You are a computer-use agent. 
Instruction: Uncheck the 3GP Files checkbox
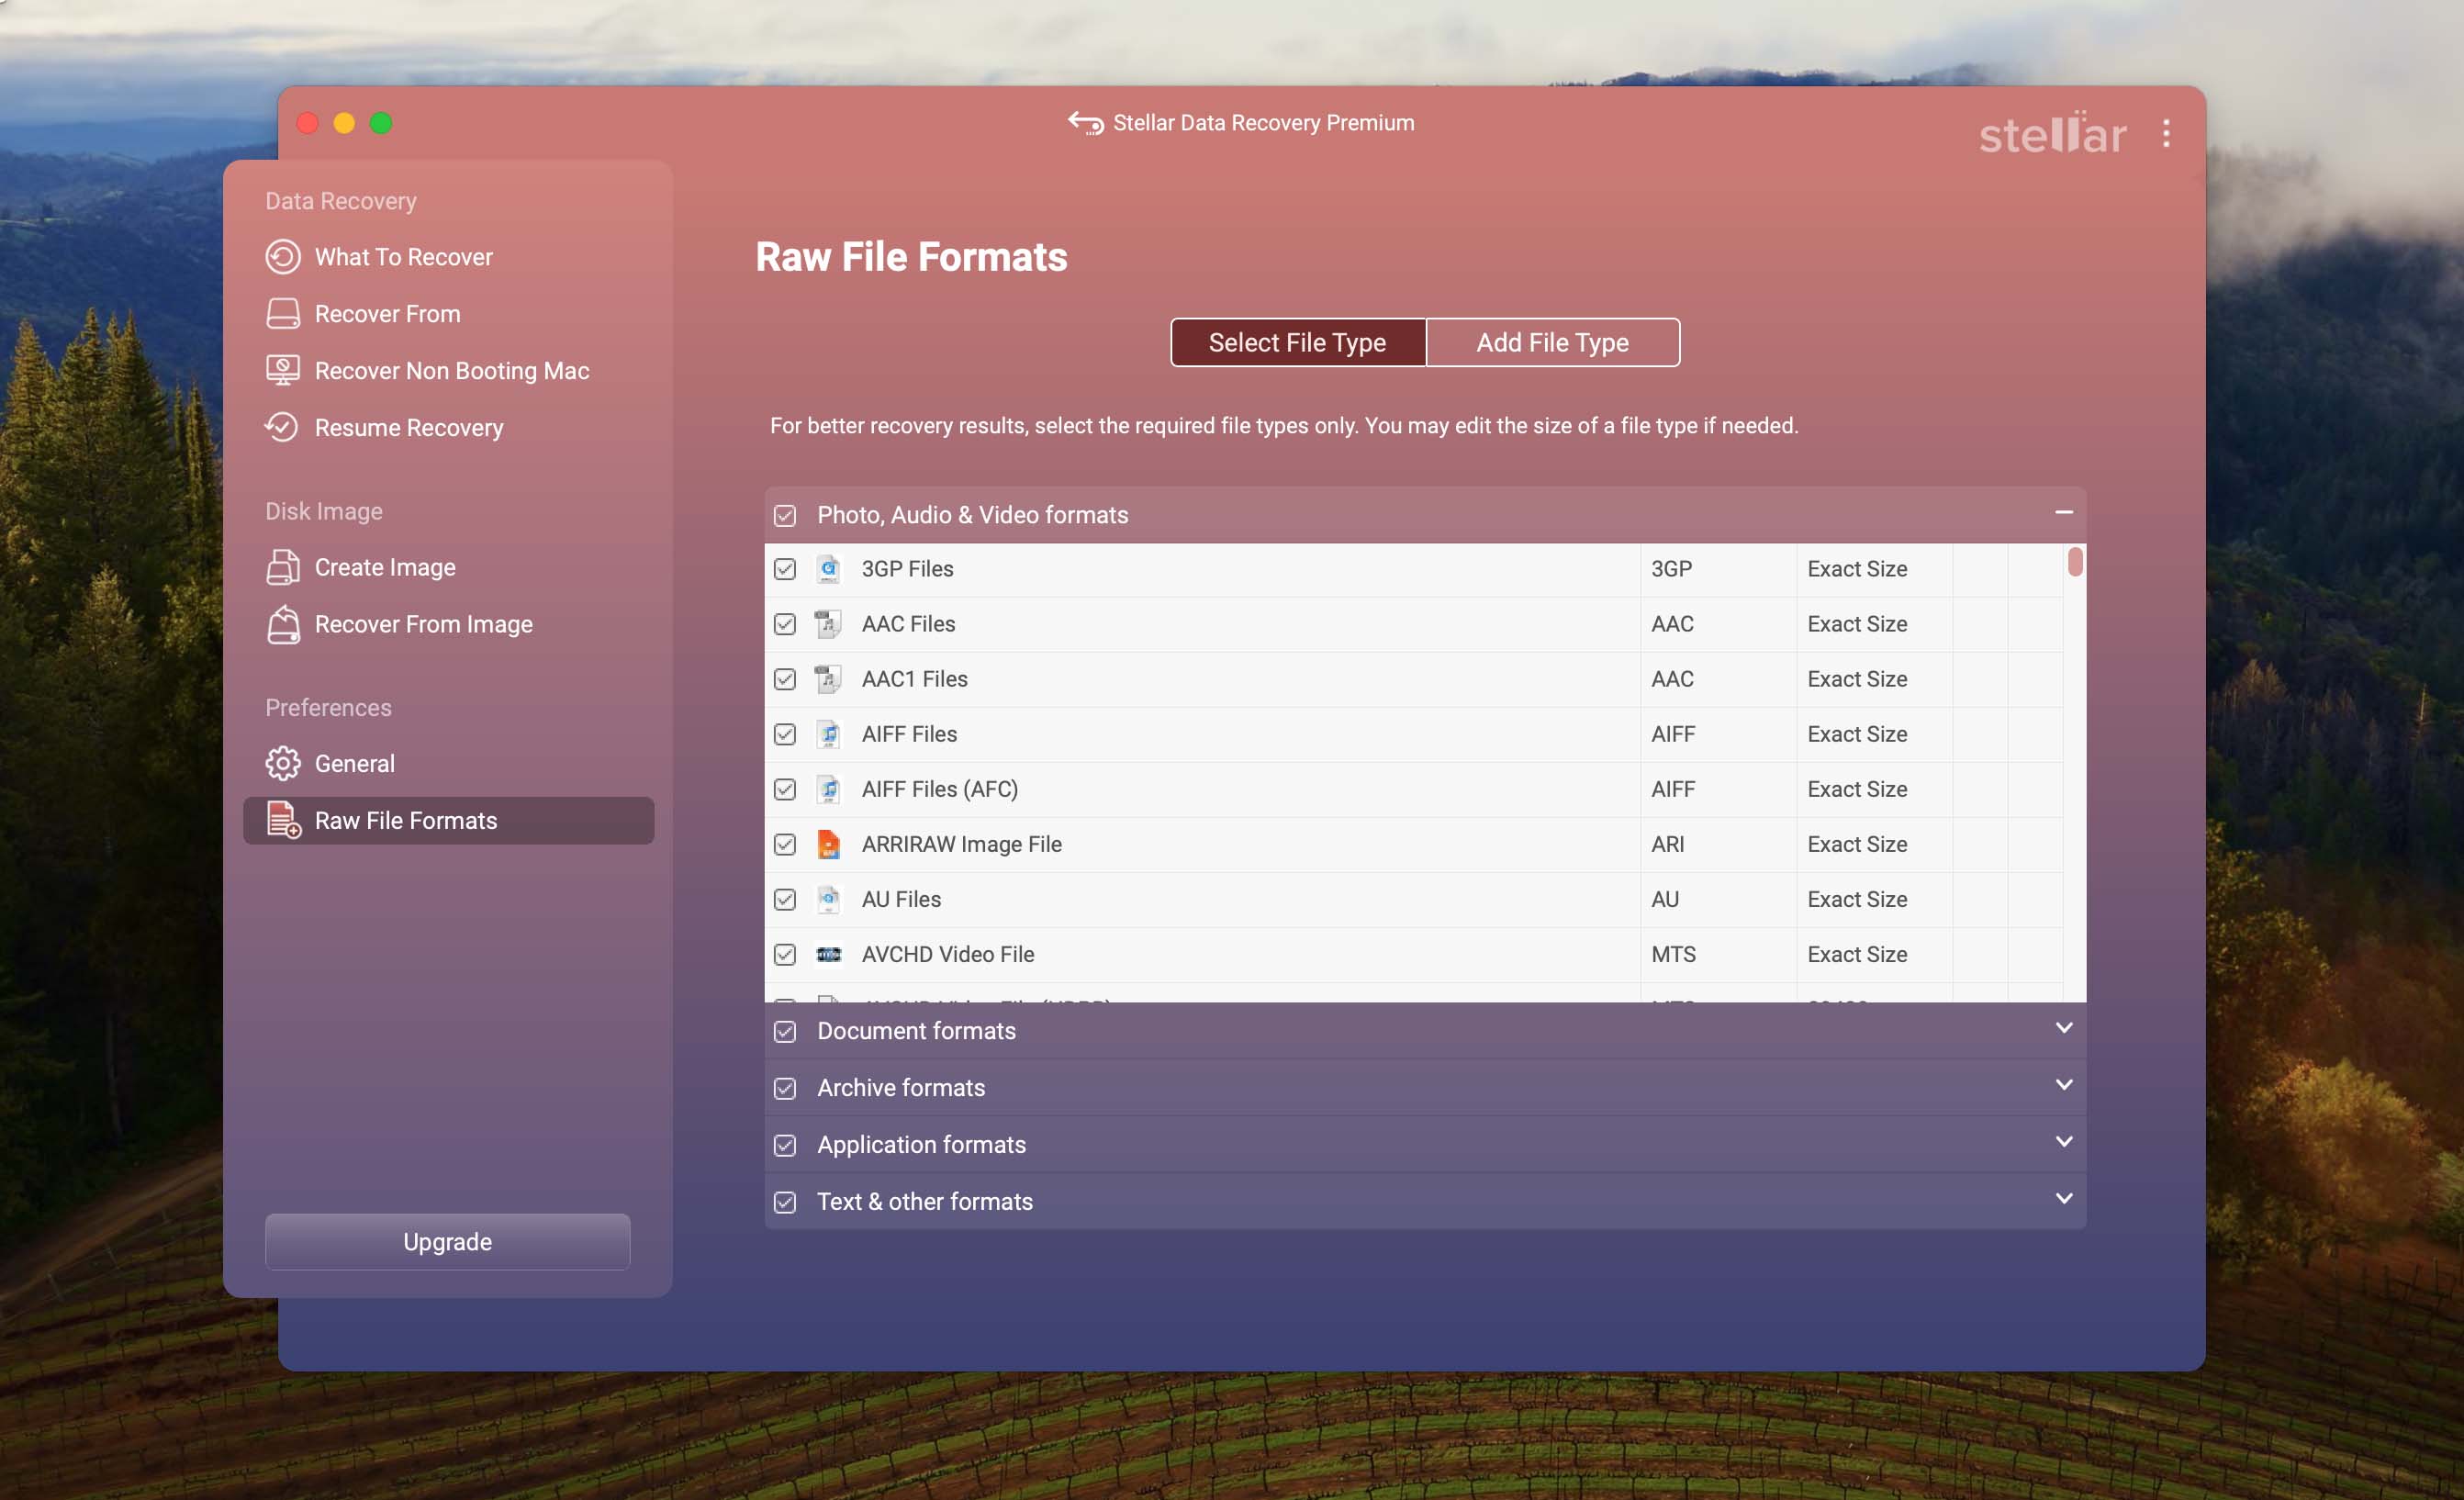pos(785,569)
